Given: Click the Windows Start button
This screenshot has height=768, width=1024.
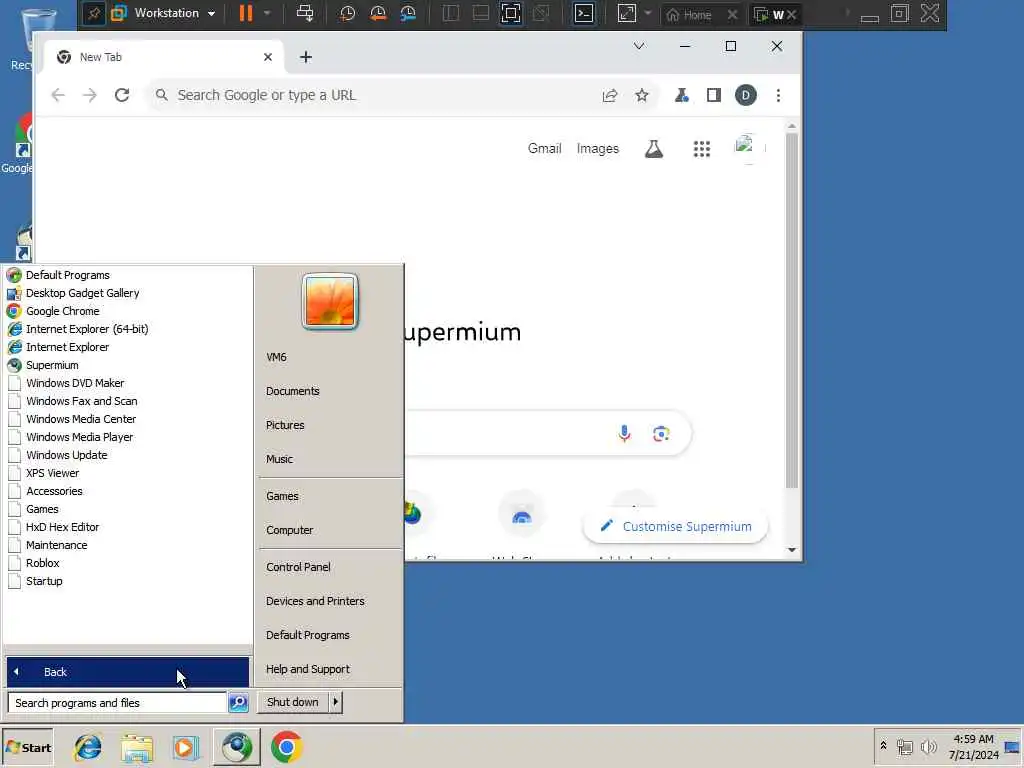Looking at the screenshot, I should coord(27,748).
